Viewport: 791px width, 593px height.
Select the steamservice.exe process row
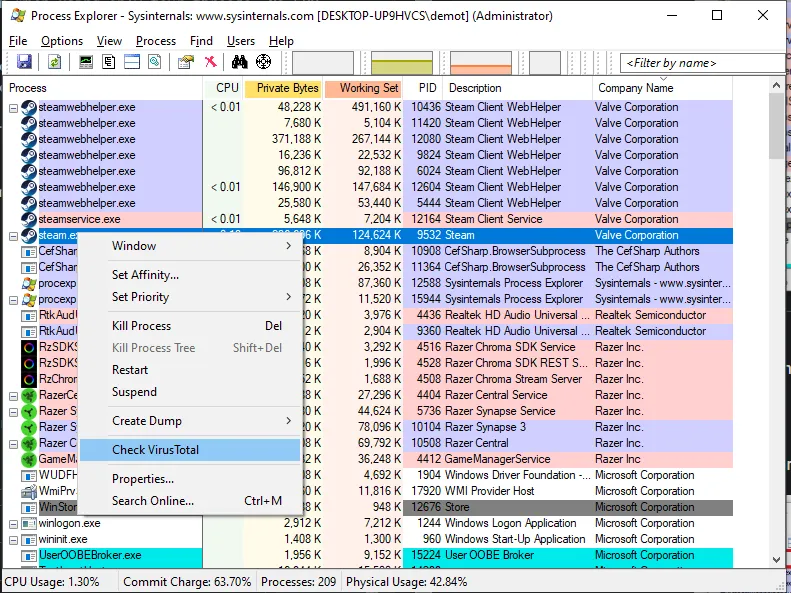click(x=368, y=219)
